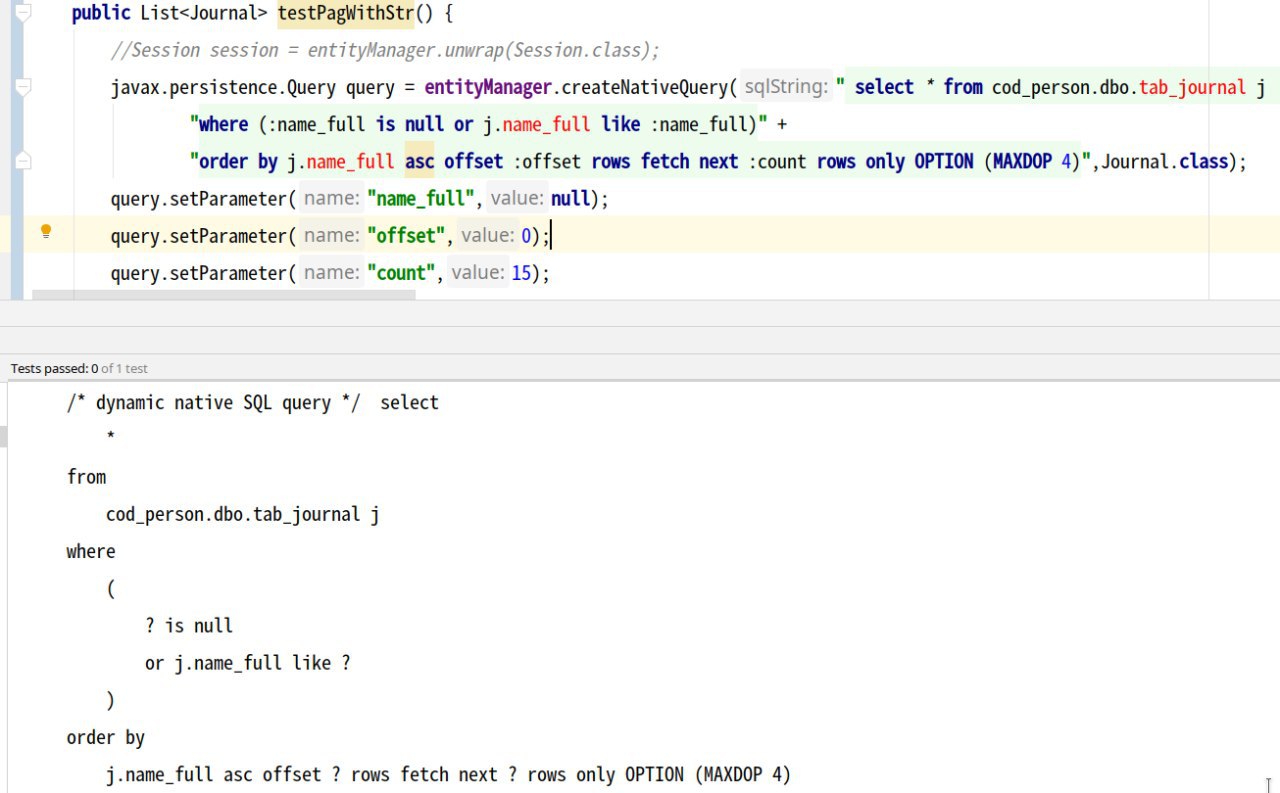1280x793 pixels.
Task: Toggle fold marker beside the order by string line
Action: (23, 161)
